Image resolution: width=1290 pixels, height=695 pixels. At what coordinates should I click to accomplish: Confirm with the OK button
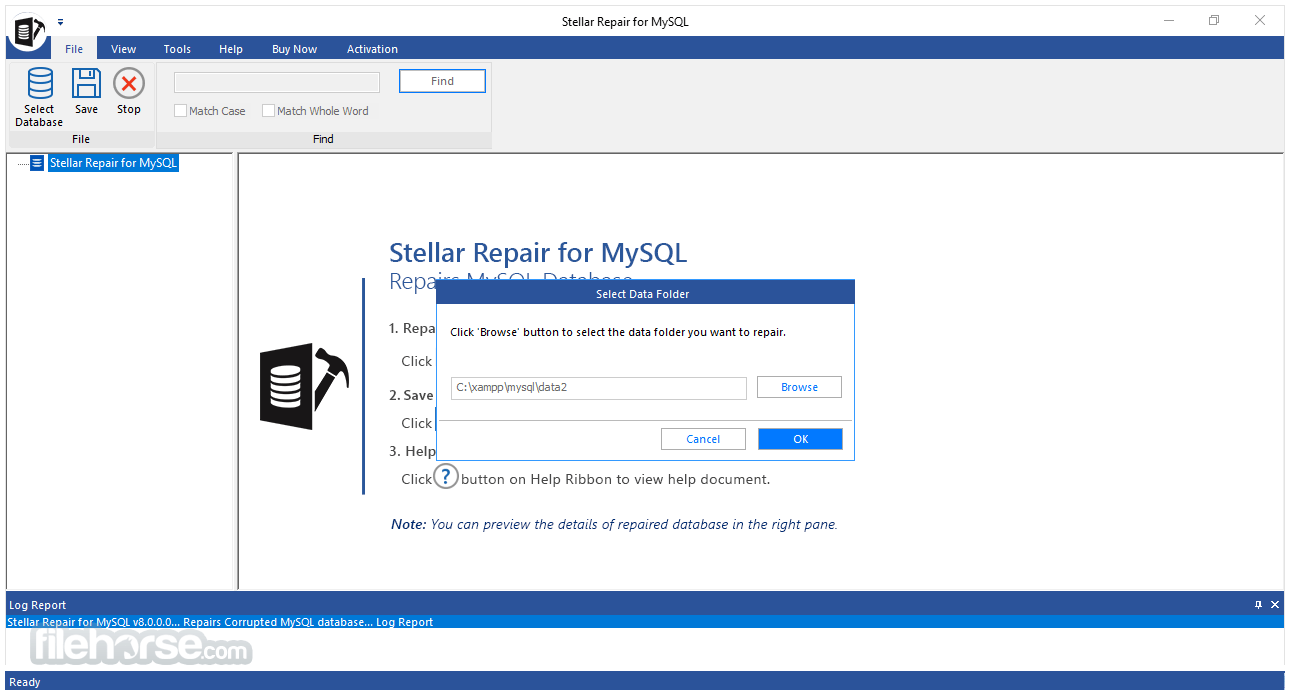(800, 439)
